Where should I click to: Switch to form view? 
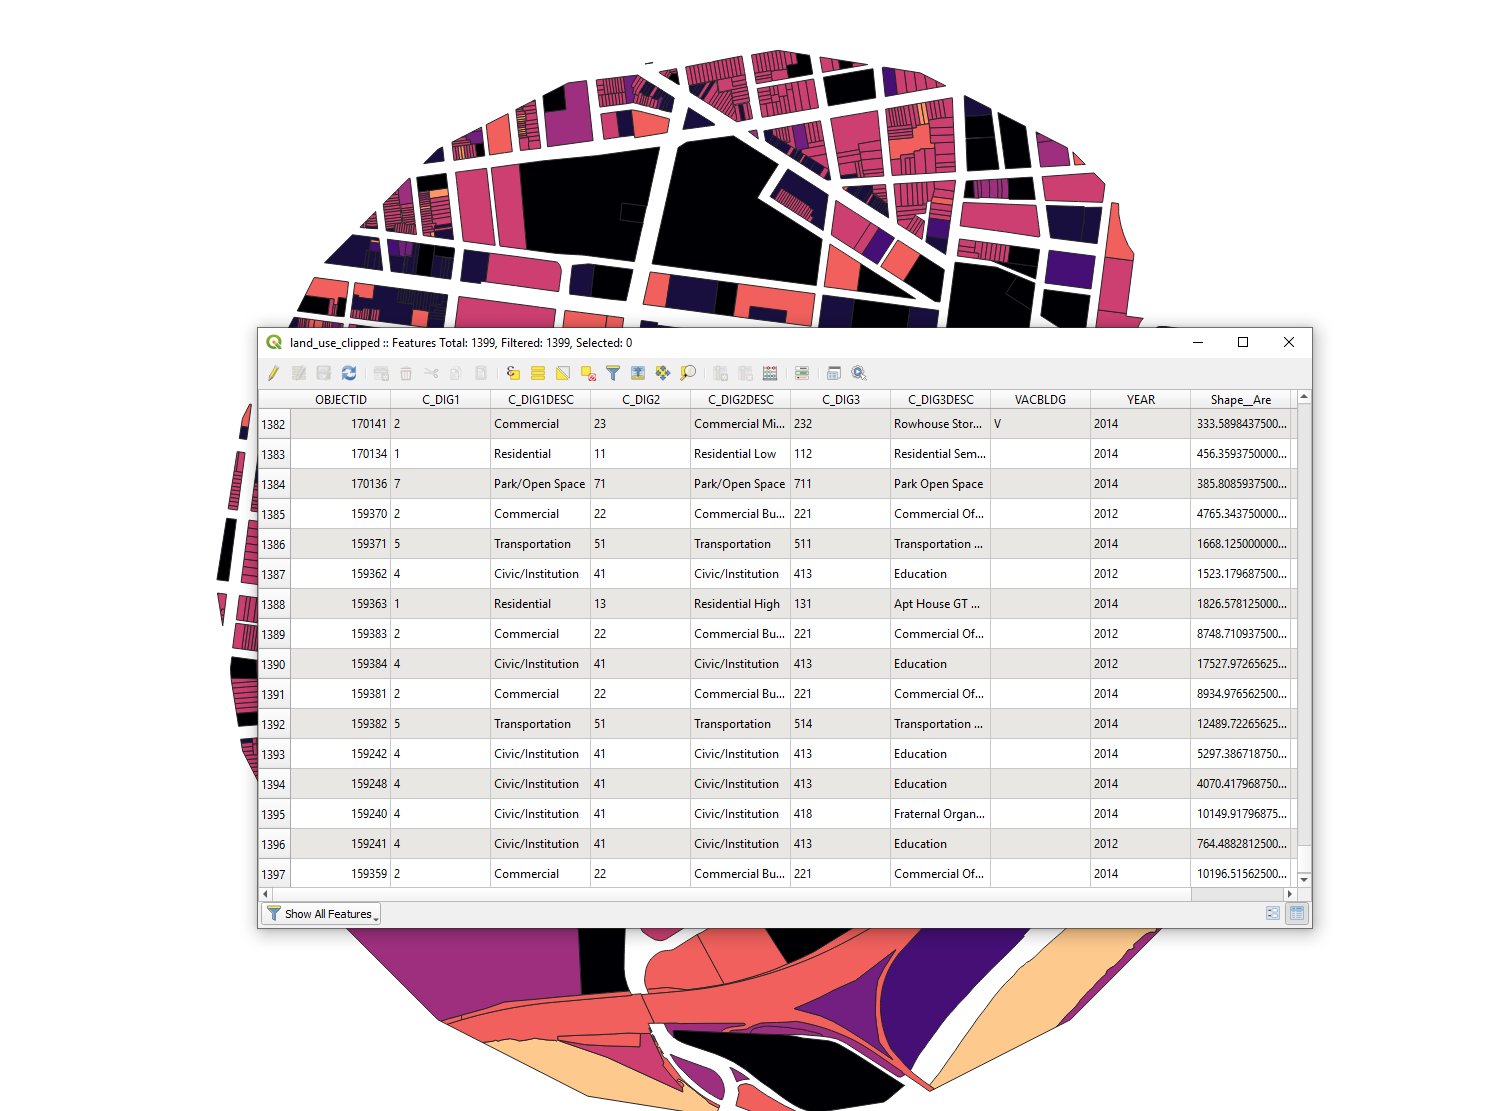tap(1272, 913)
